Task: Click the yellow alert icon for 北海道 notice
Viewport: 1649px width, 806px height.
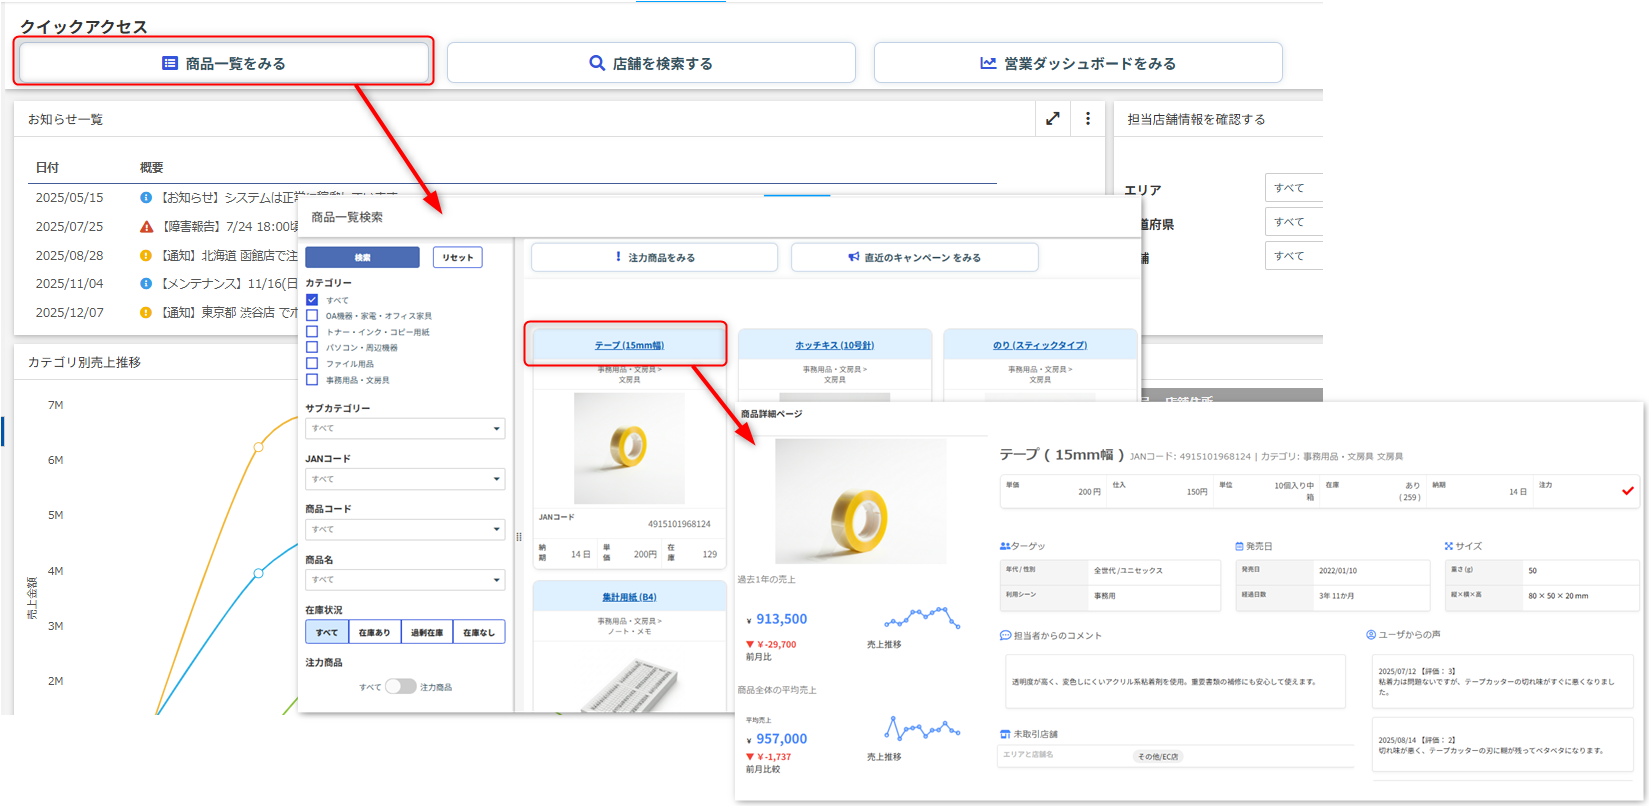Action: point(146,256)
